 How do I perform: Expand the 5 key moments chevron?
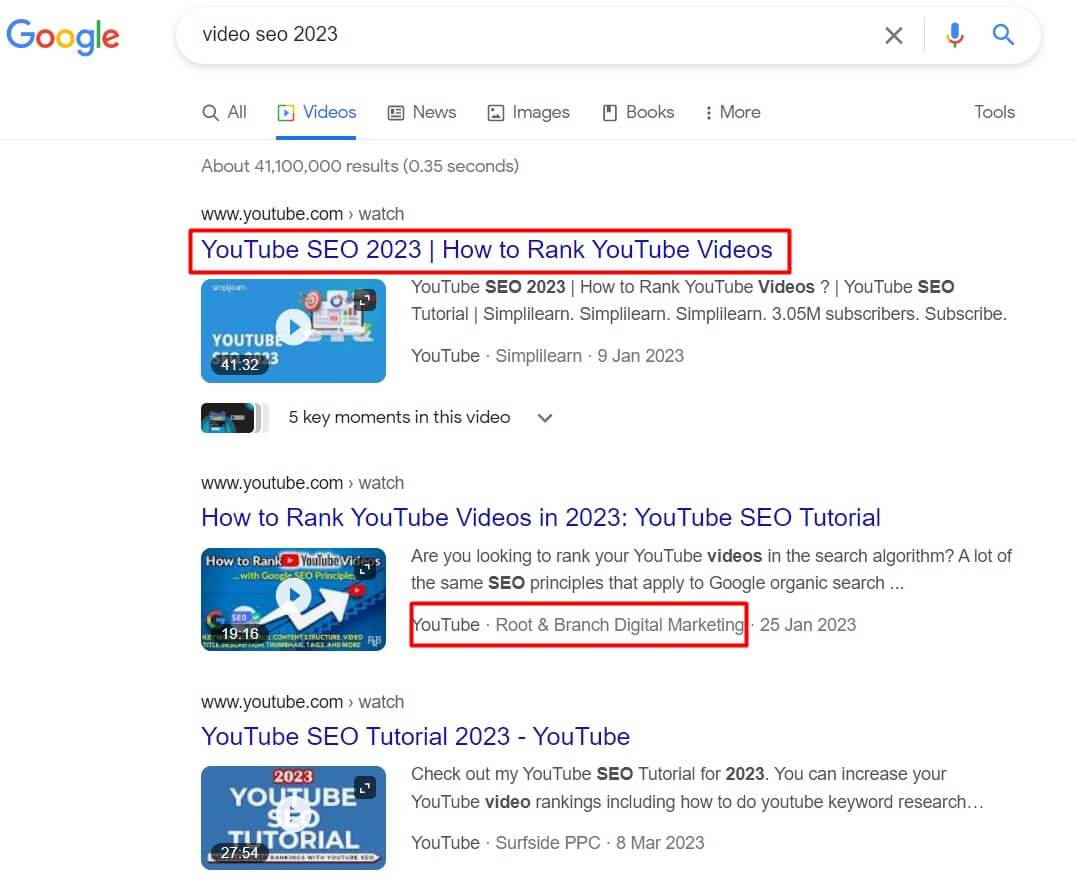click(x=545, y=418)
